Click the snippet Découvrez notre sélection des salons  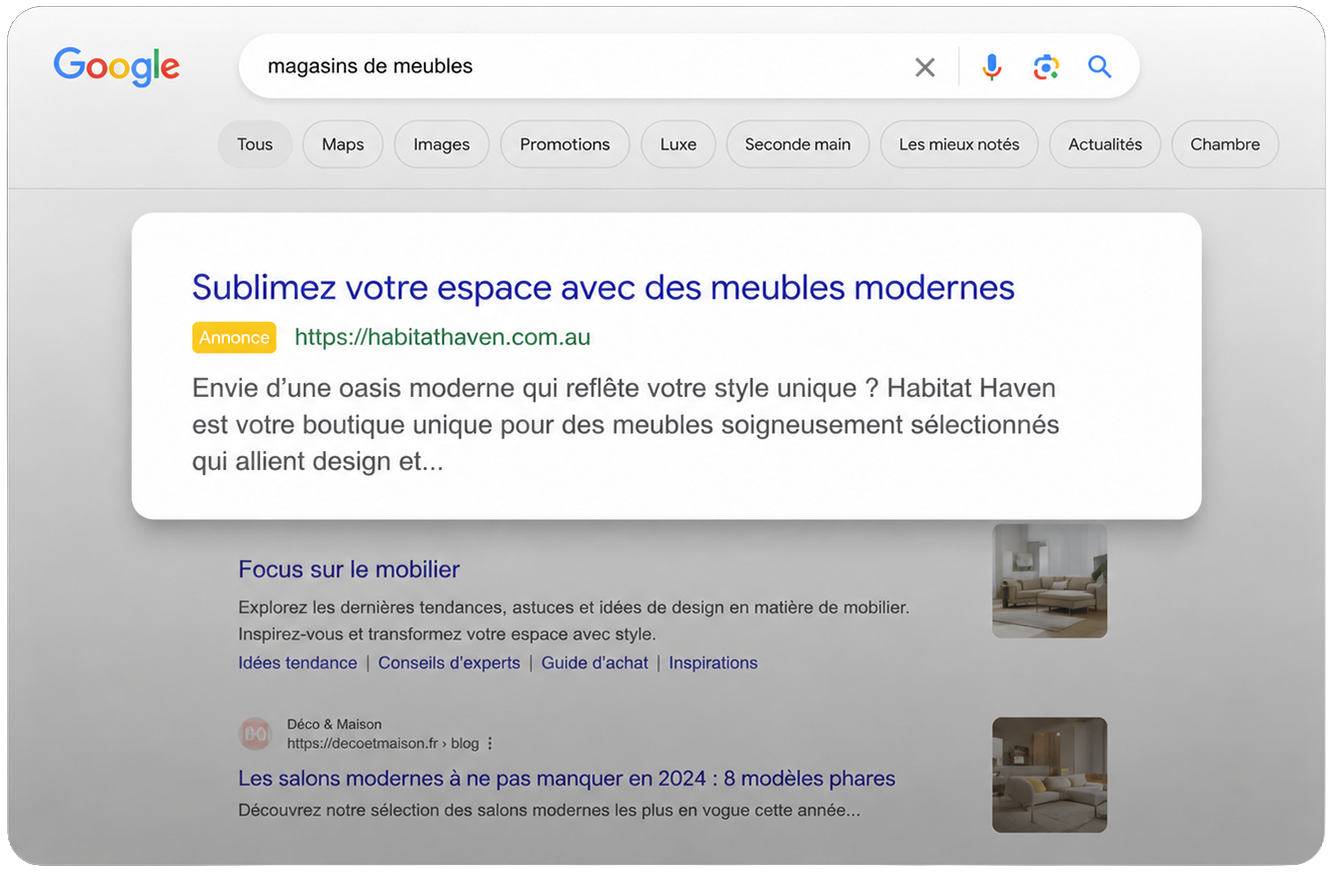549,810
